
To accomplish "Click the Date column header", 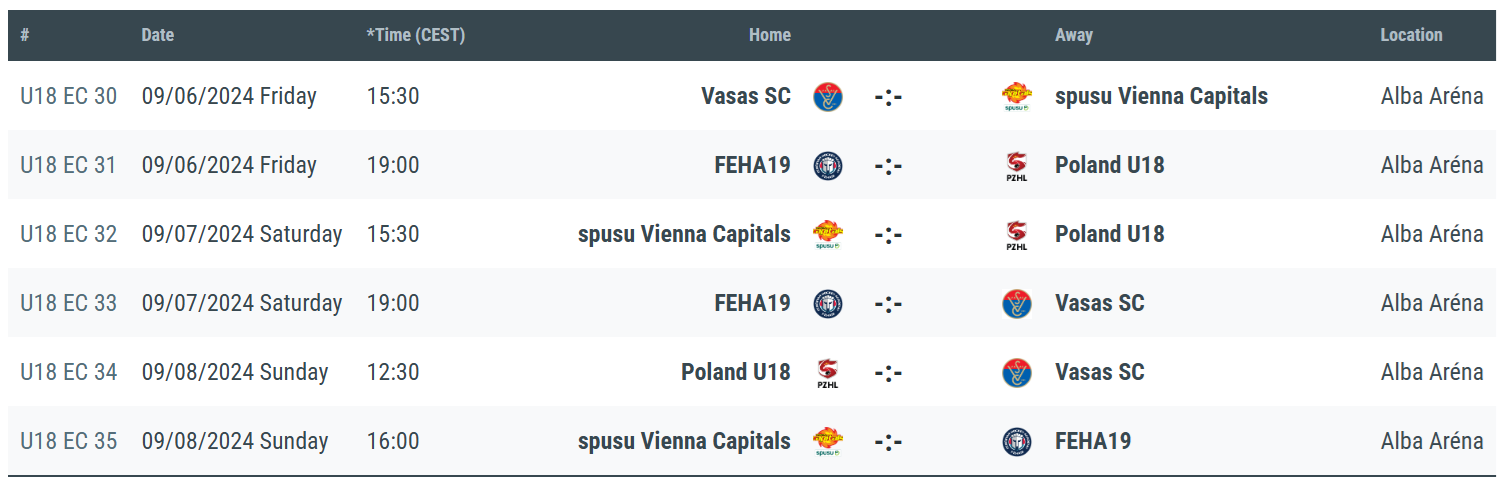I will 158,35.
